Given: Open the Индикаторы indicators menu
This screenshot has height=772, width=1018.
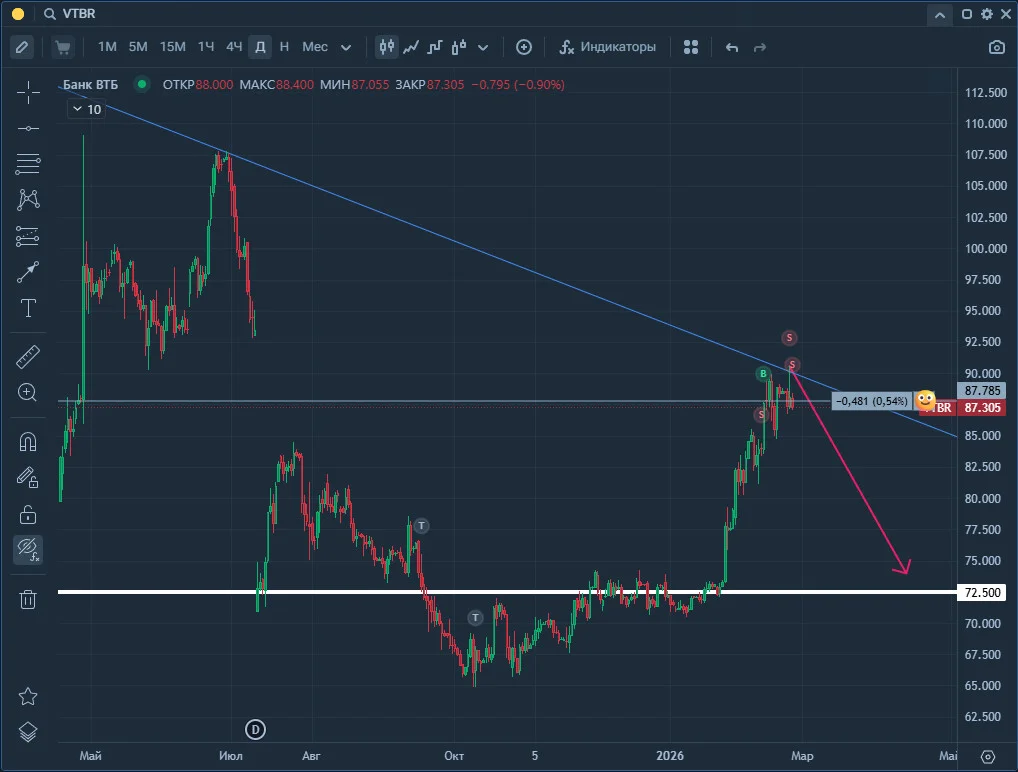Looking at the screenshot, I should pyautogui.click(x=608, y=47).
